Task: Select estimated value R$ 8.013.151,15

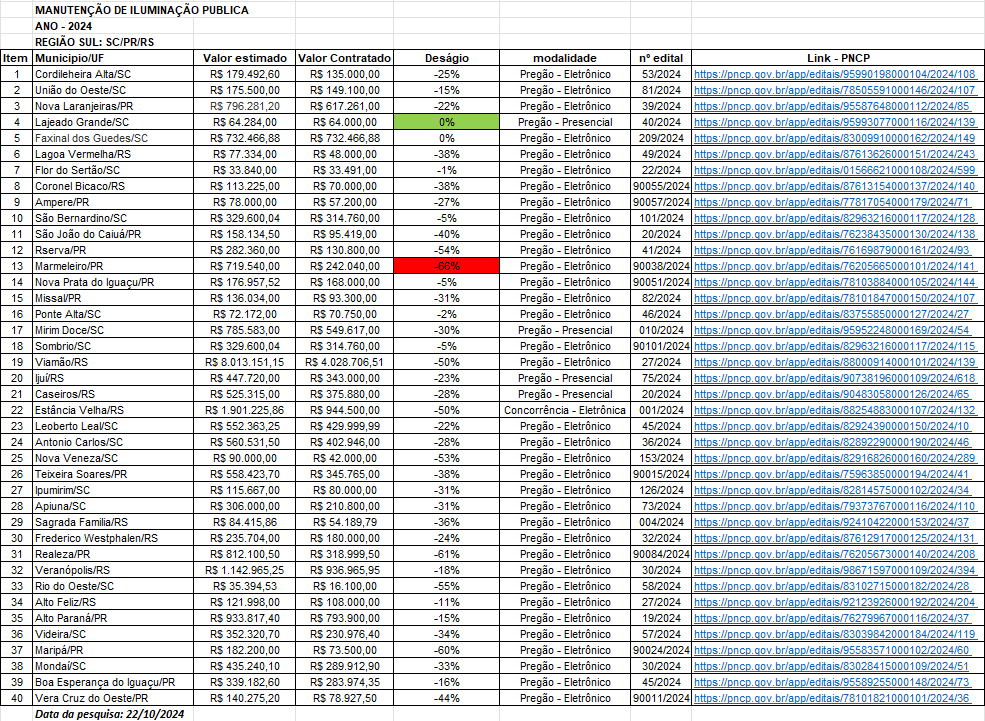Action: [244, 362]
